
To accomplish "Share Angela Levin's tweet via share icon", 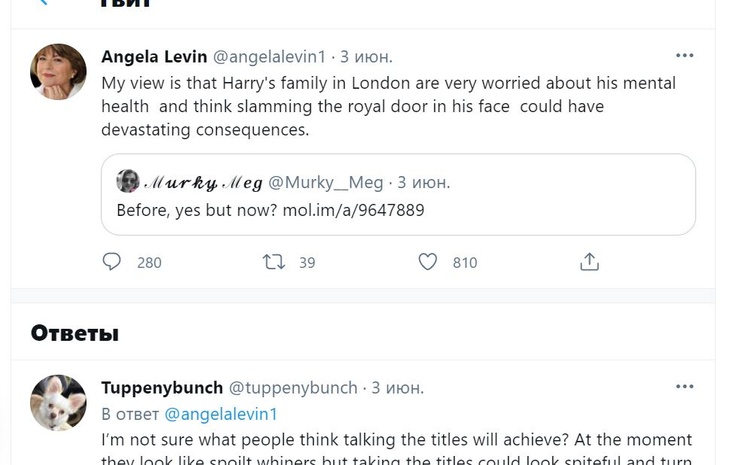I will 589,262.
